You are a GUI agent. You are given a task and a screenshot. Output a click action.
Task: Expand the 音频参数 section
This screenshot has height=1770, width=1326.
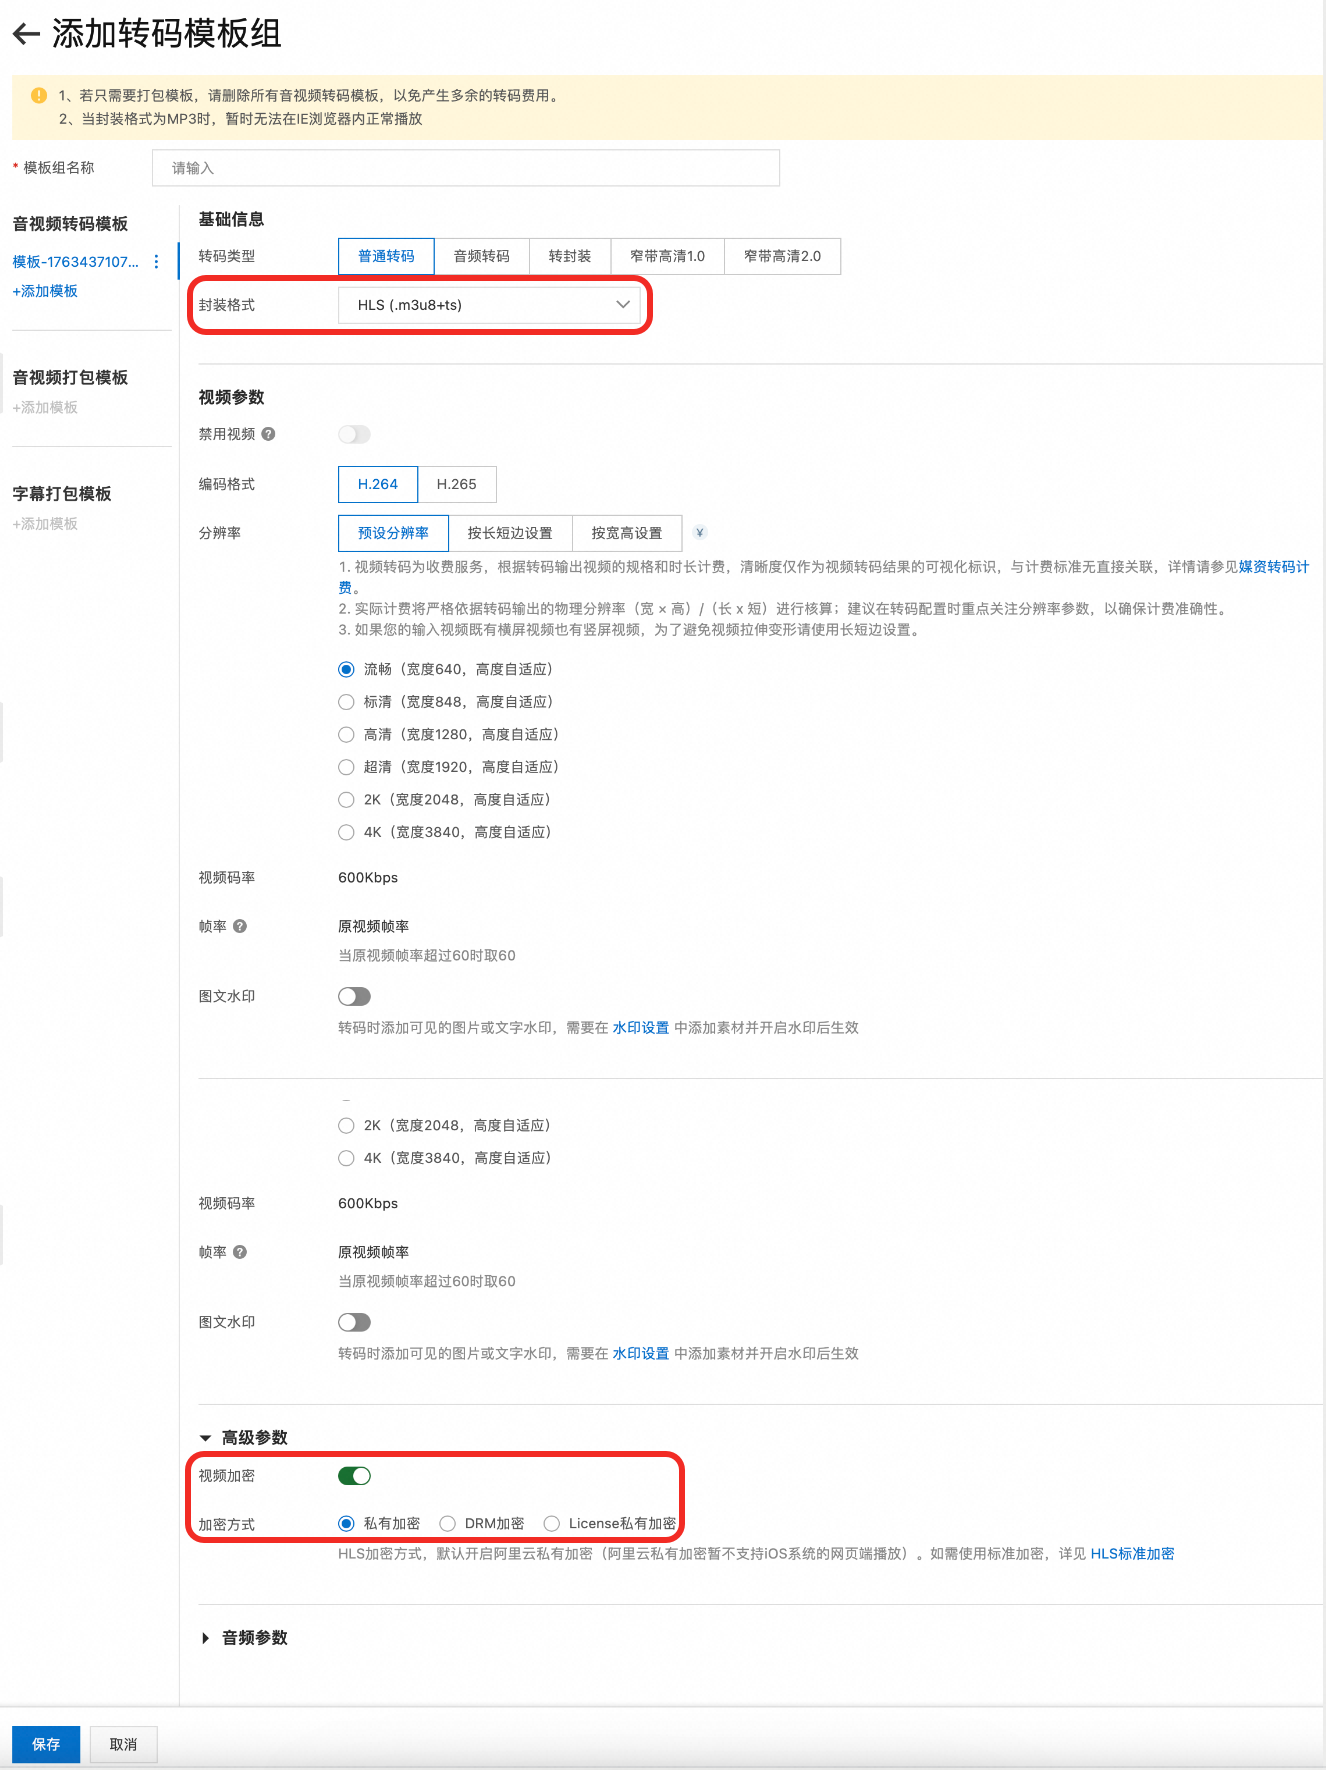pos(205,1638)
